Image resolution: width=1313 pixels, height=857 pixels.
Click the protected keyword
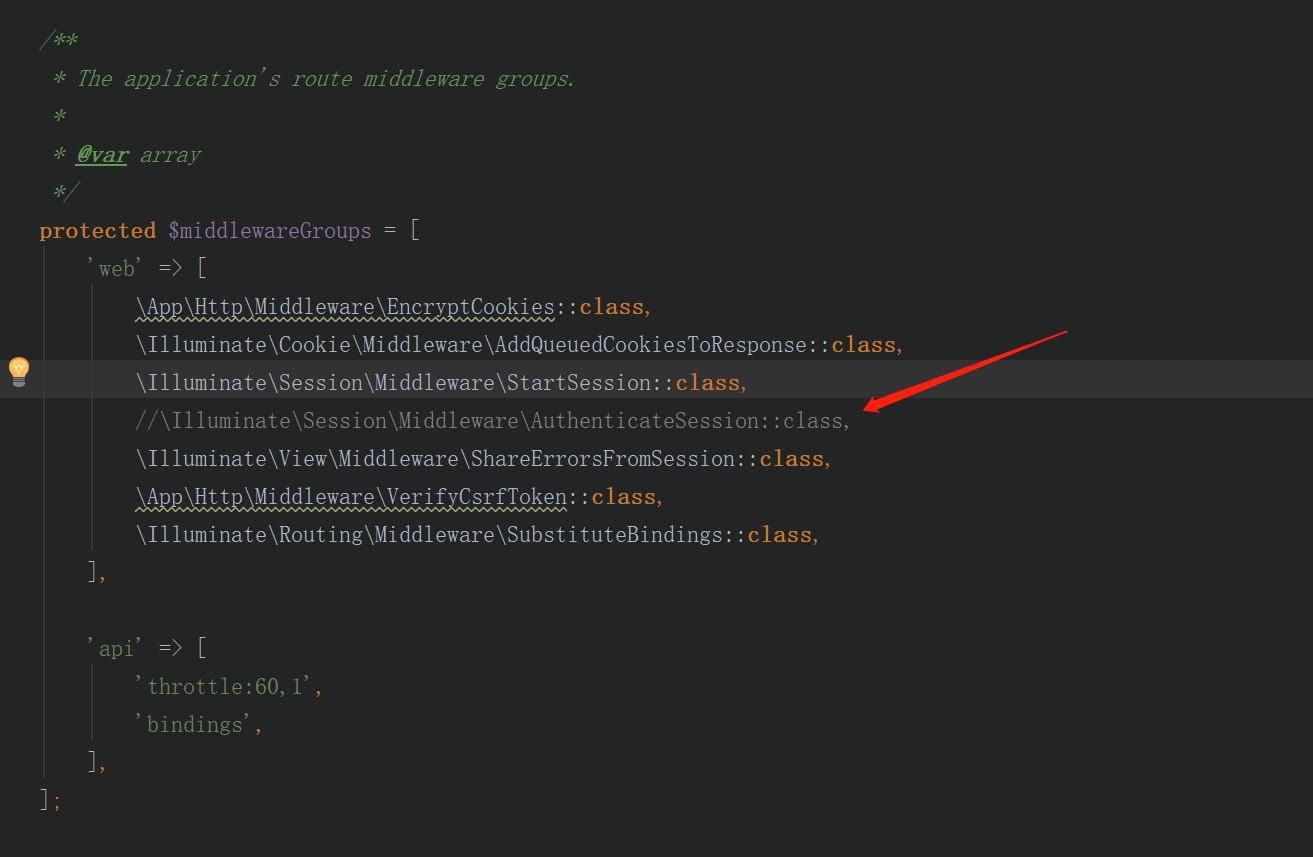[97, 231]
